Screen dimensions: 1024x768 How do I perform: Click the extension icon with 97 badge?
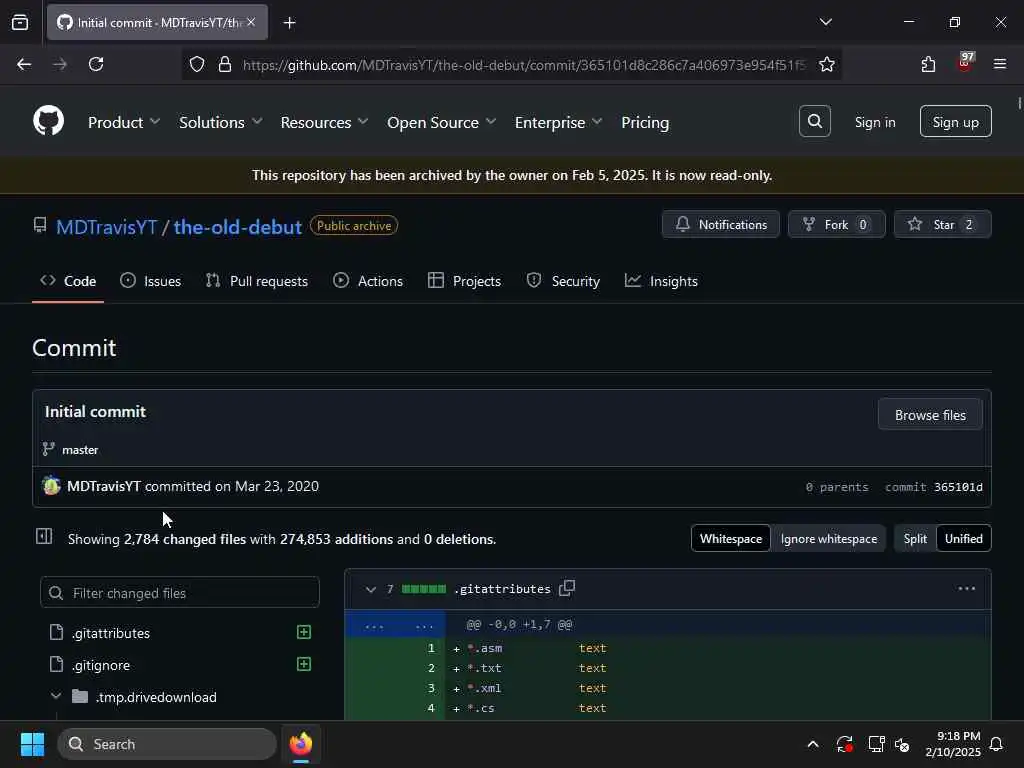(965, 63)
